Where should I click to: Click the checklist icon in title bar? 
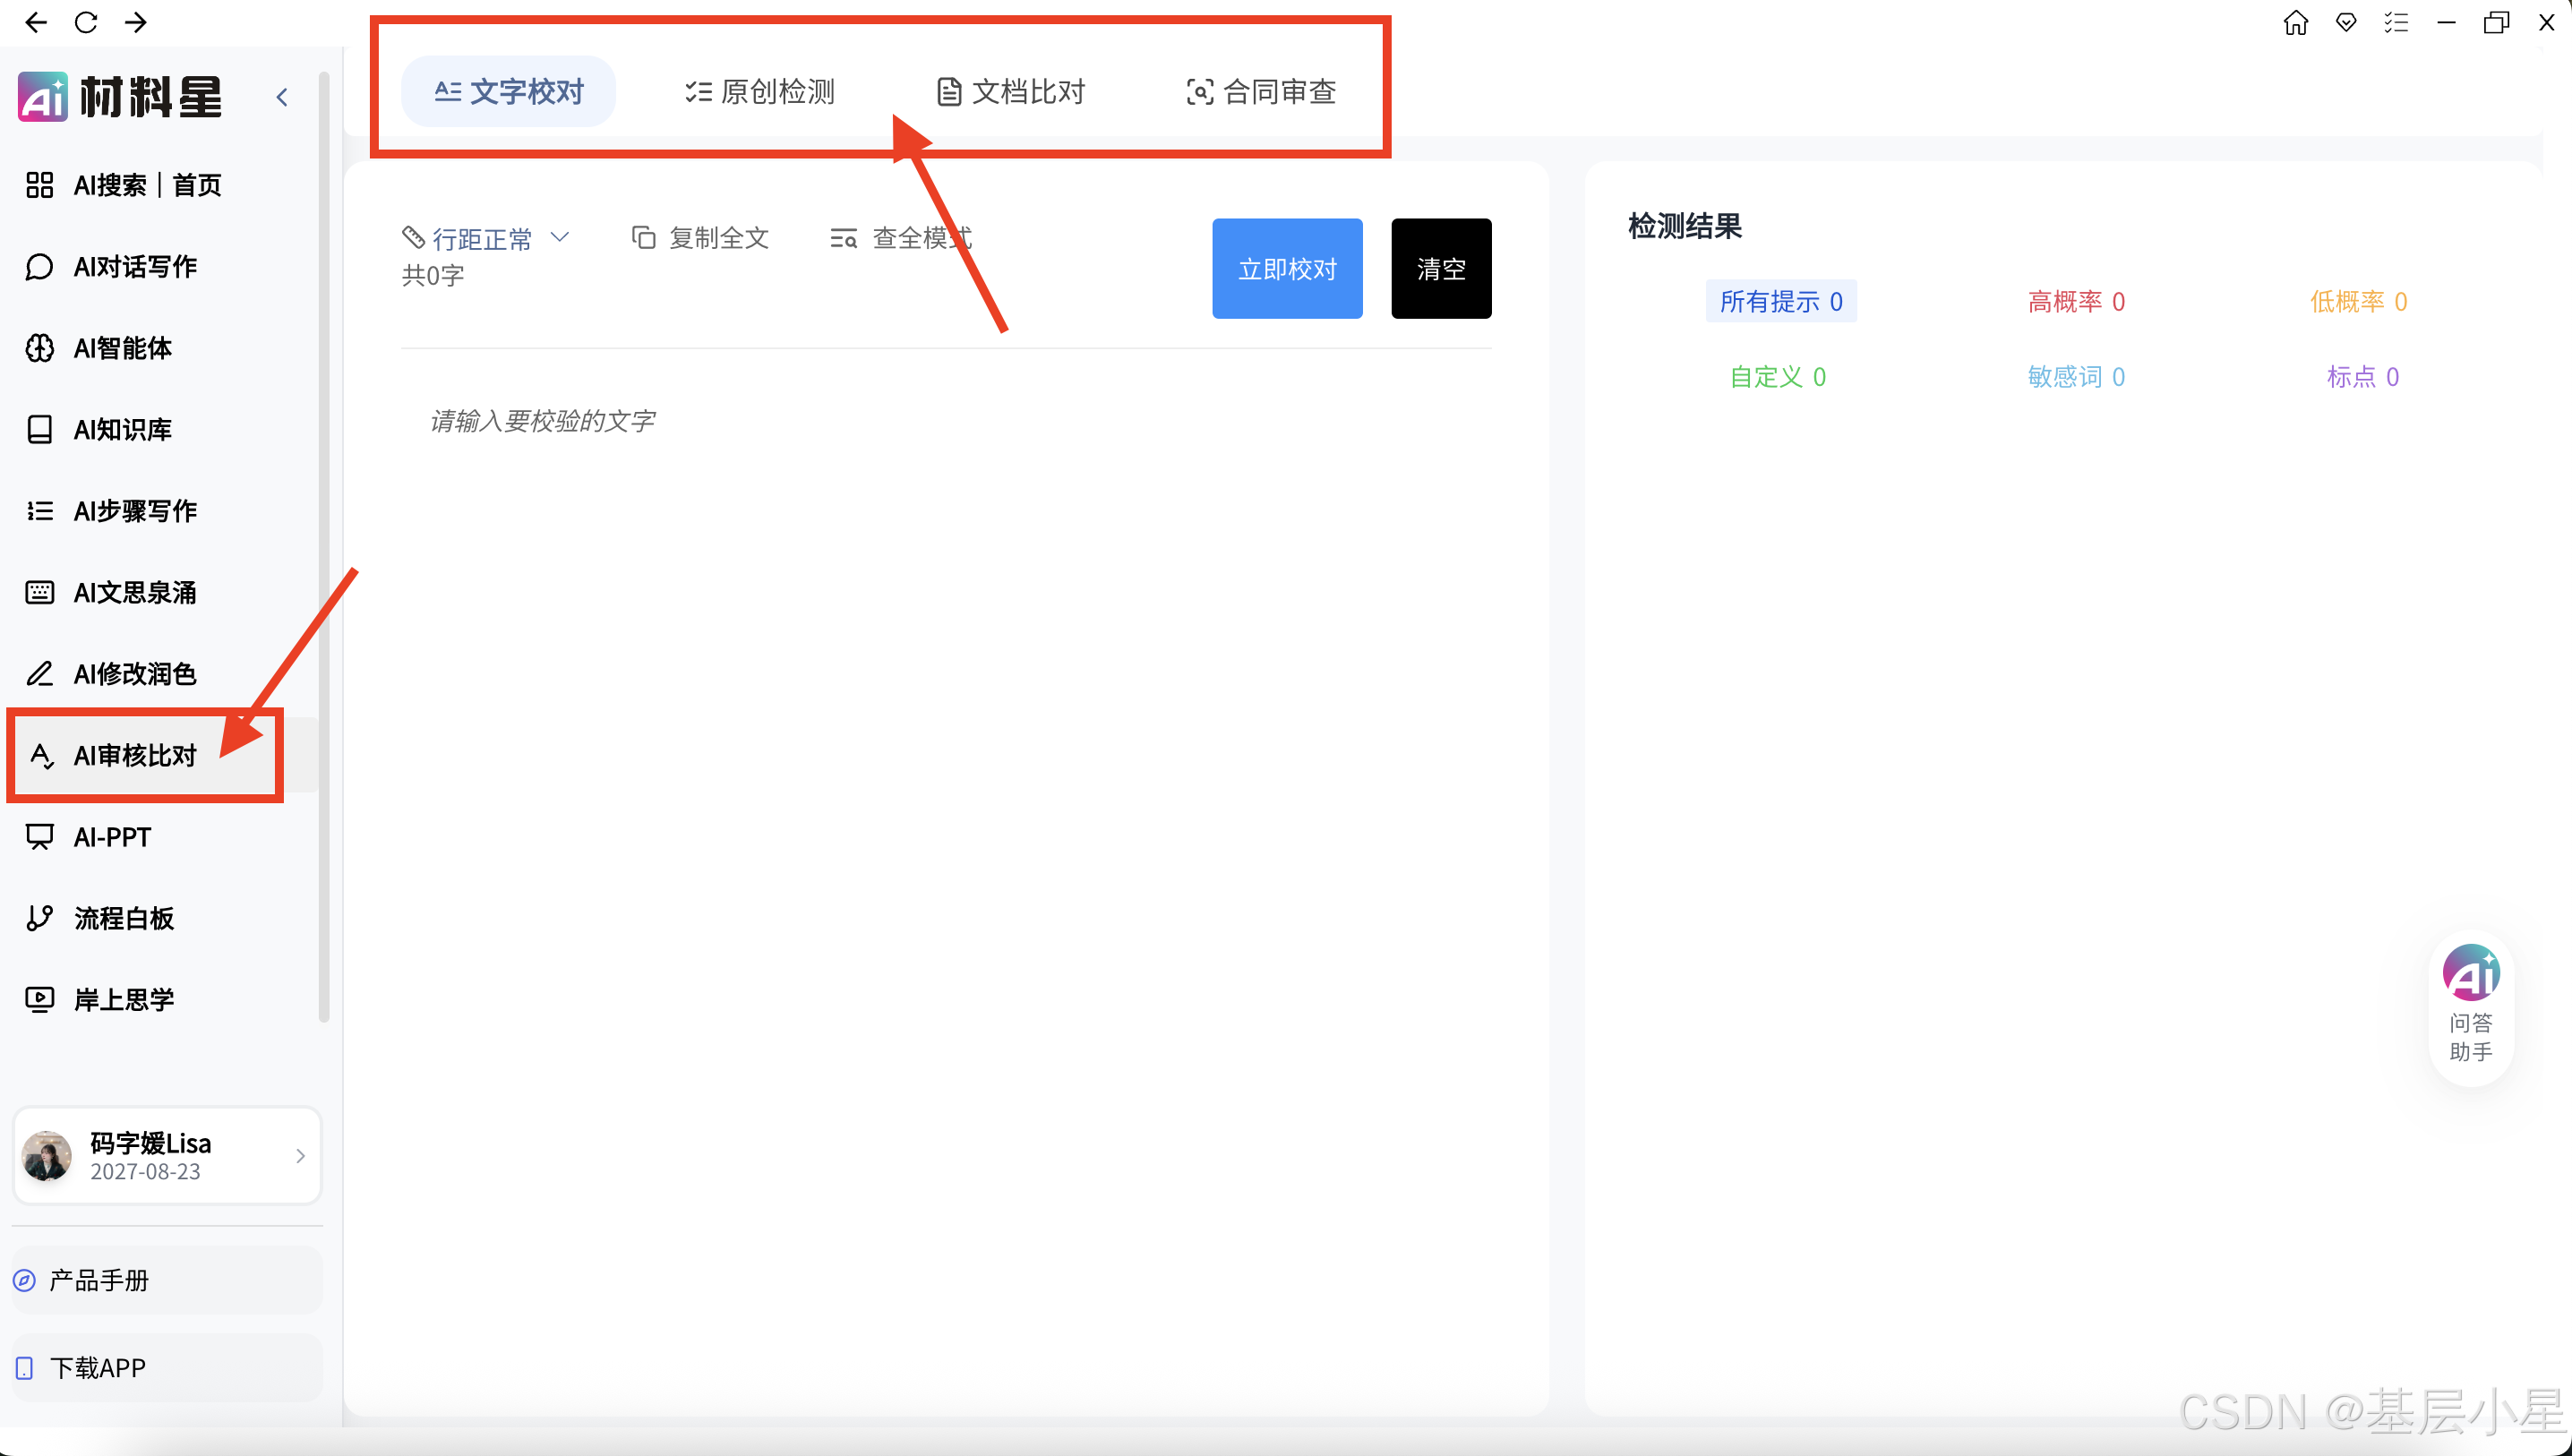(2396, 22)
